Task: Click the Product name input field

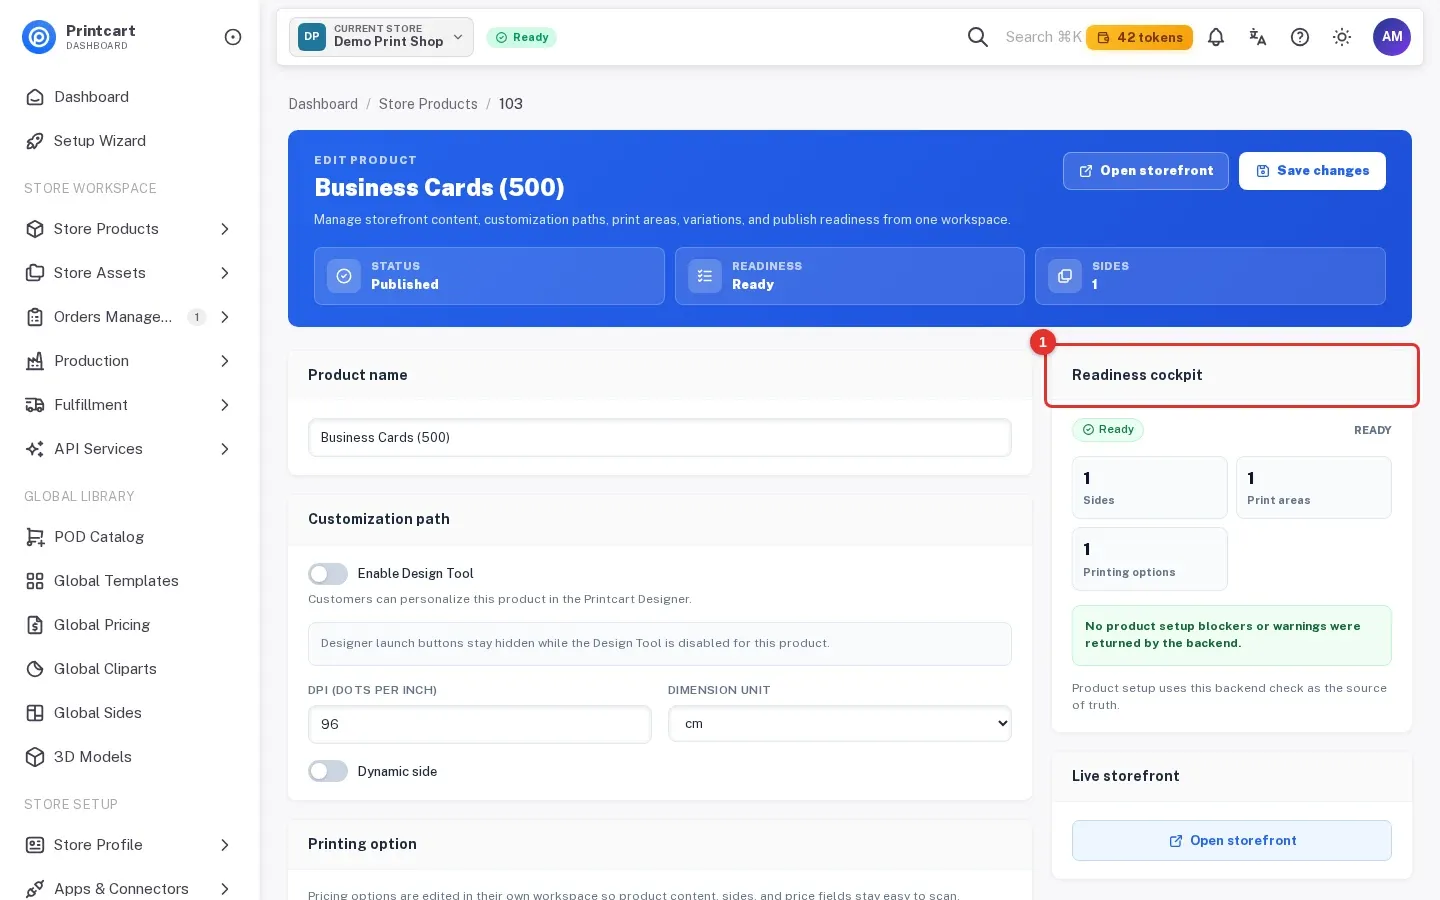Action: [660, 438]
